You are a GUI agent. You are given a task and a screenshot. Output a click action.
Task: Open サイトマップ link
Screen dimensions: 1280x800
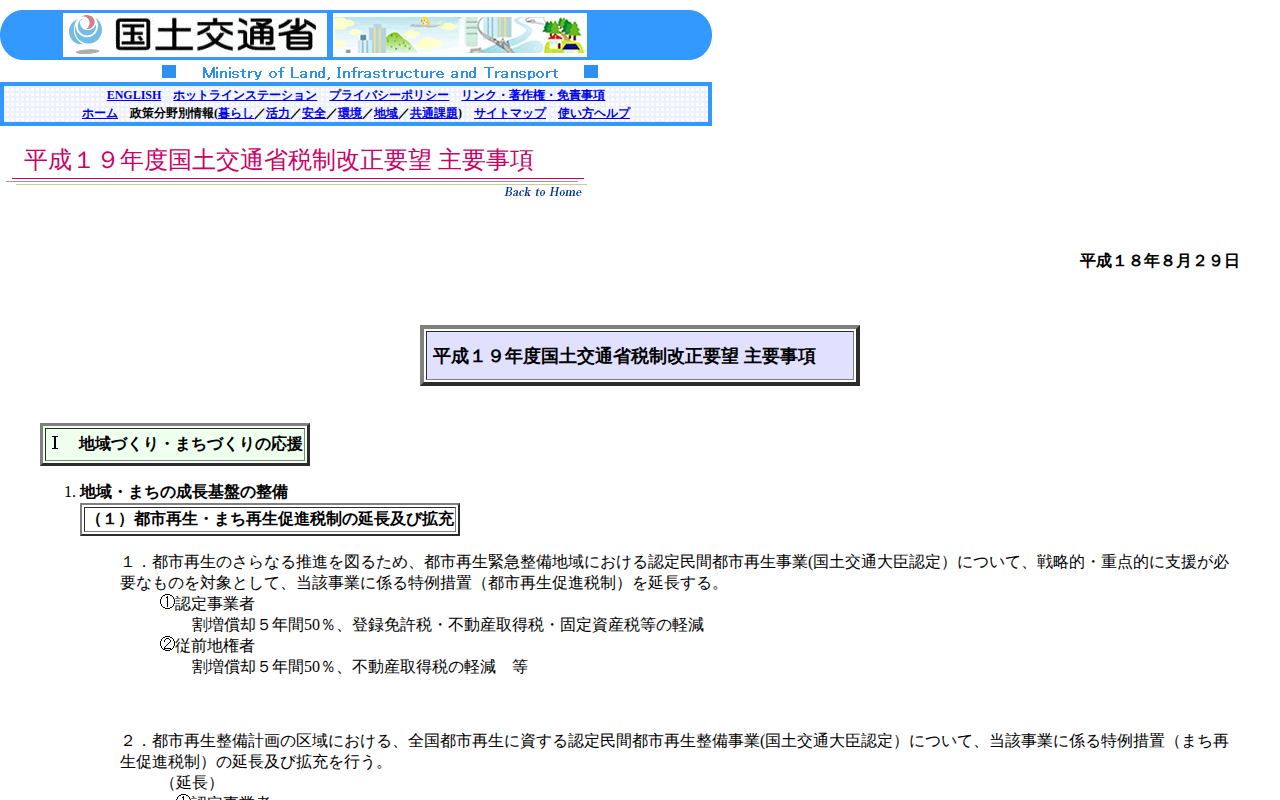(510, 113)
